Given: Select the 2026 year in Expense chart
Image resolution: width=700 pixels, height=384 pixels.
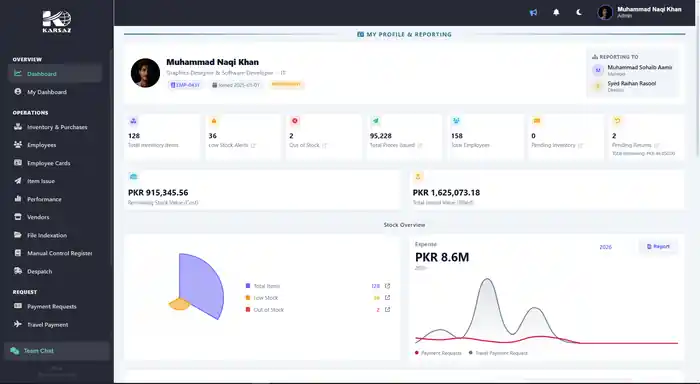Looking at the screenshot, I should click(605, 247).
